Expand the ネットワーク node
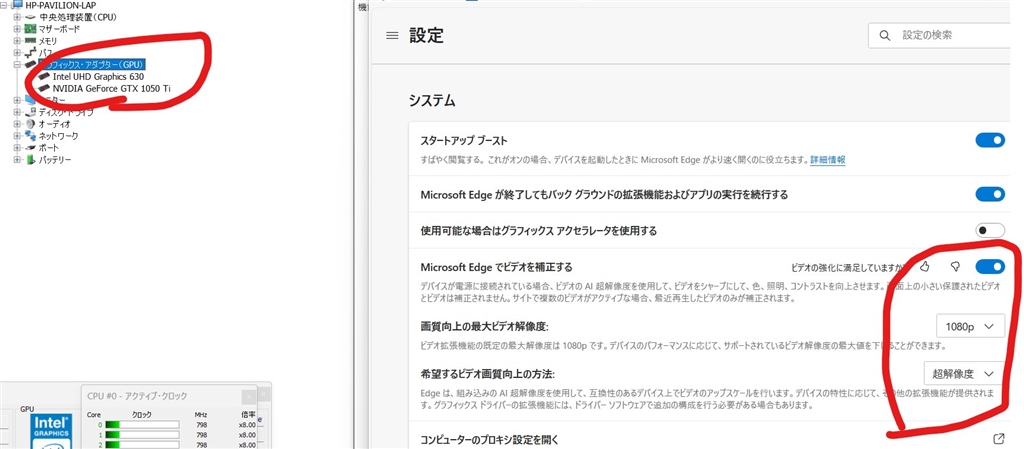Screen dimensions: 1024x449 pos(18,136)
